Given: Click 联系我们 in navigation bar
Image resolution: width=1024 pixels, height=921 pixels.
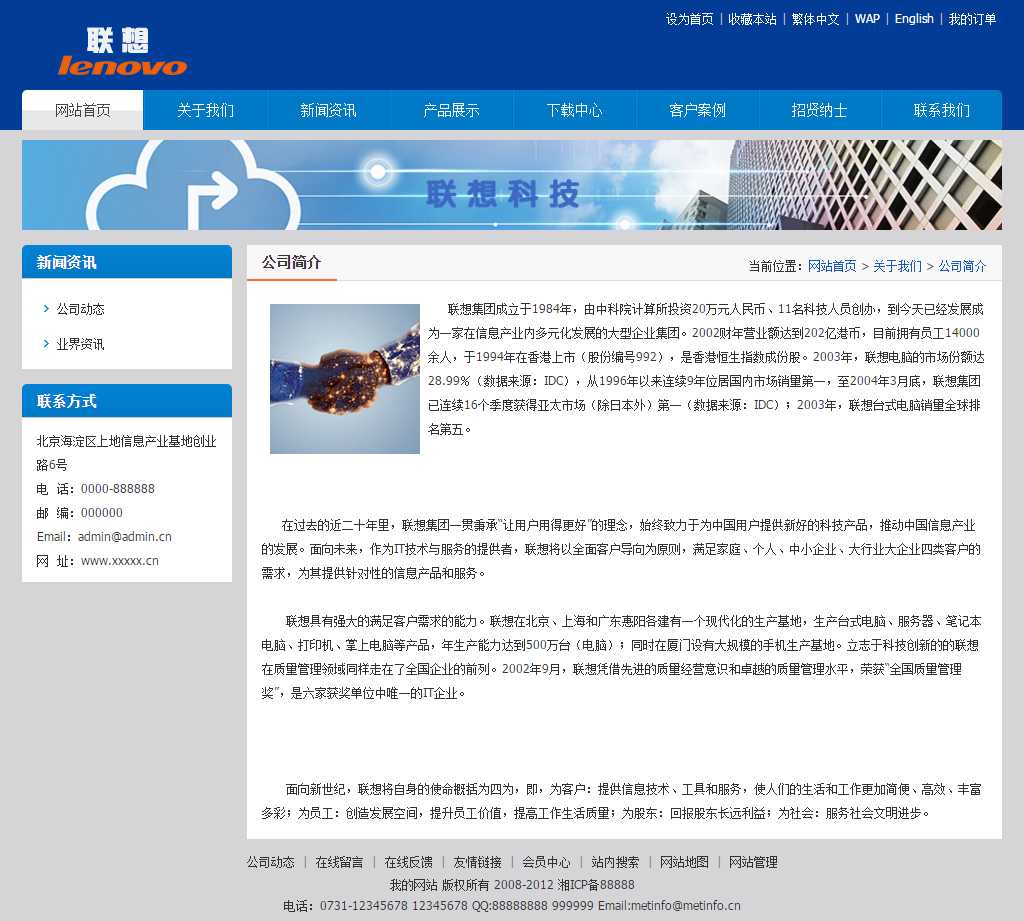Looking at the screenshot, I should (941, 110).
